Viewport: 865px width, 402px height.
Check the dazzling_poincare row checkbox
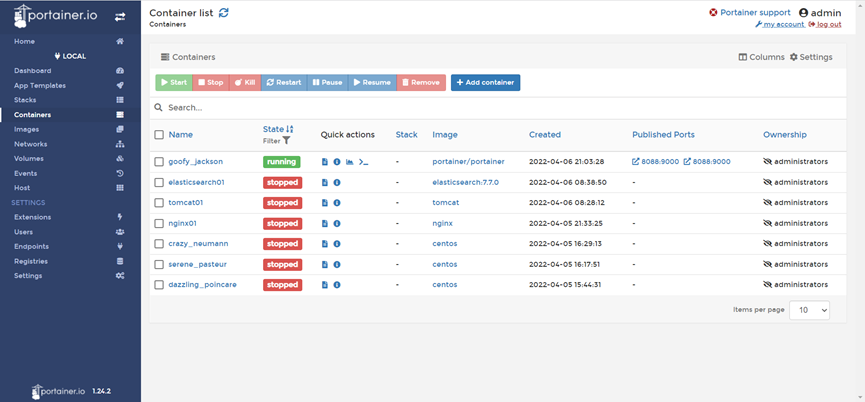click(x=159, y=285)
